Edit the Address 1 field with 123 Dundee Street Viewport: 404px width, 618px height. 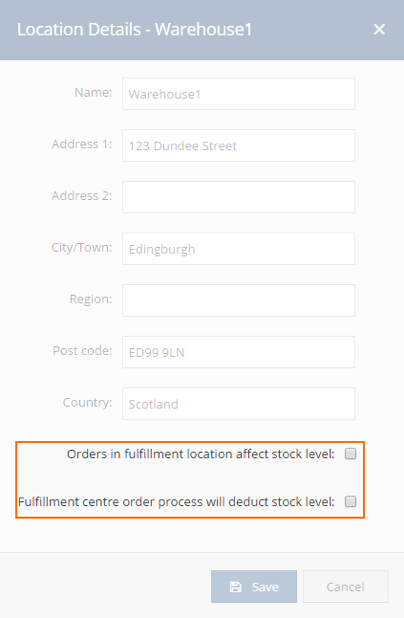(238, 145)
